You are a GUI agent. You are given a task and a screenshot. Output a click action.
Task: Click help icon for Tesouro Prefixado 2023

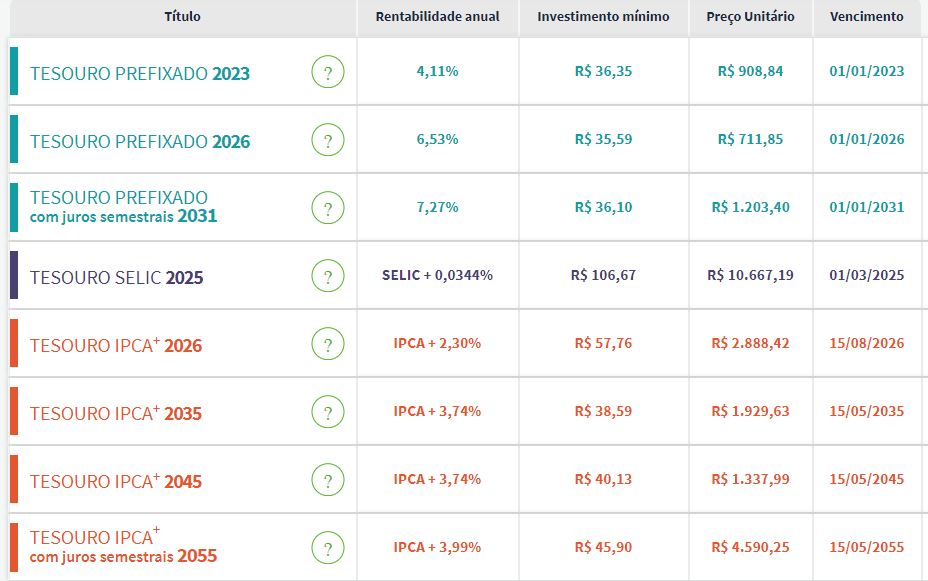[327, 73]
